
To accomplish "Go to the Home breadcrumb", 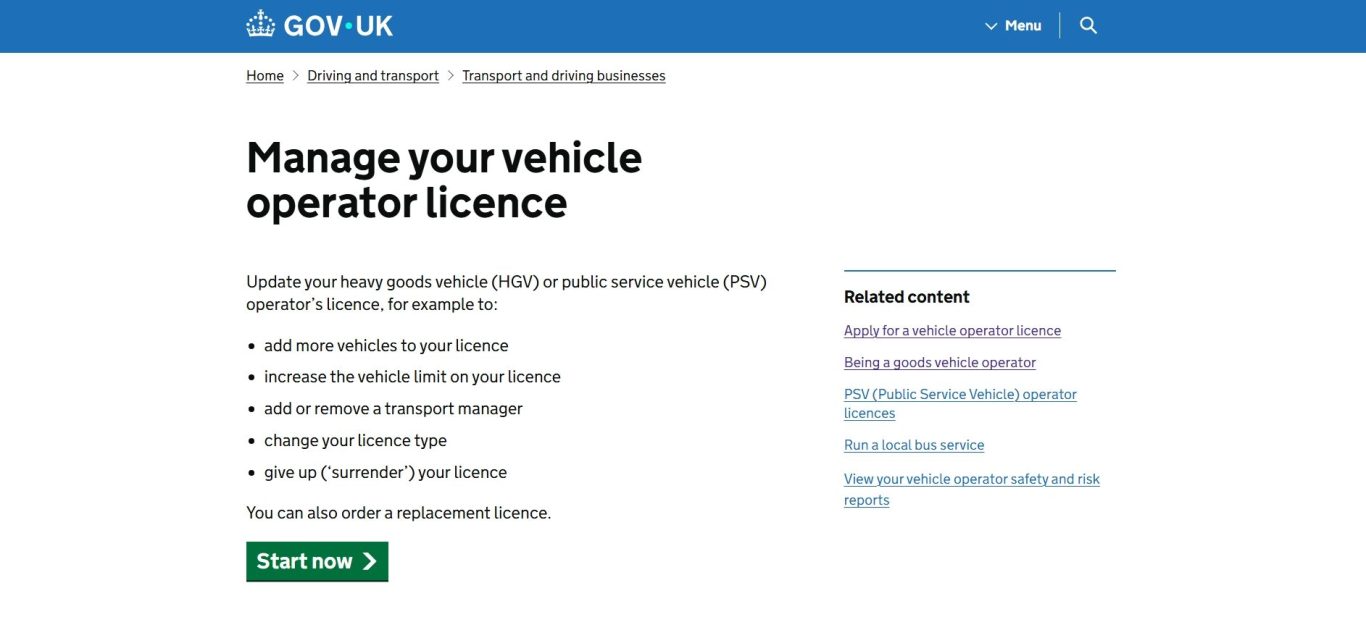I will 265,76.
